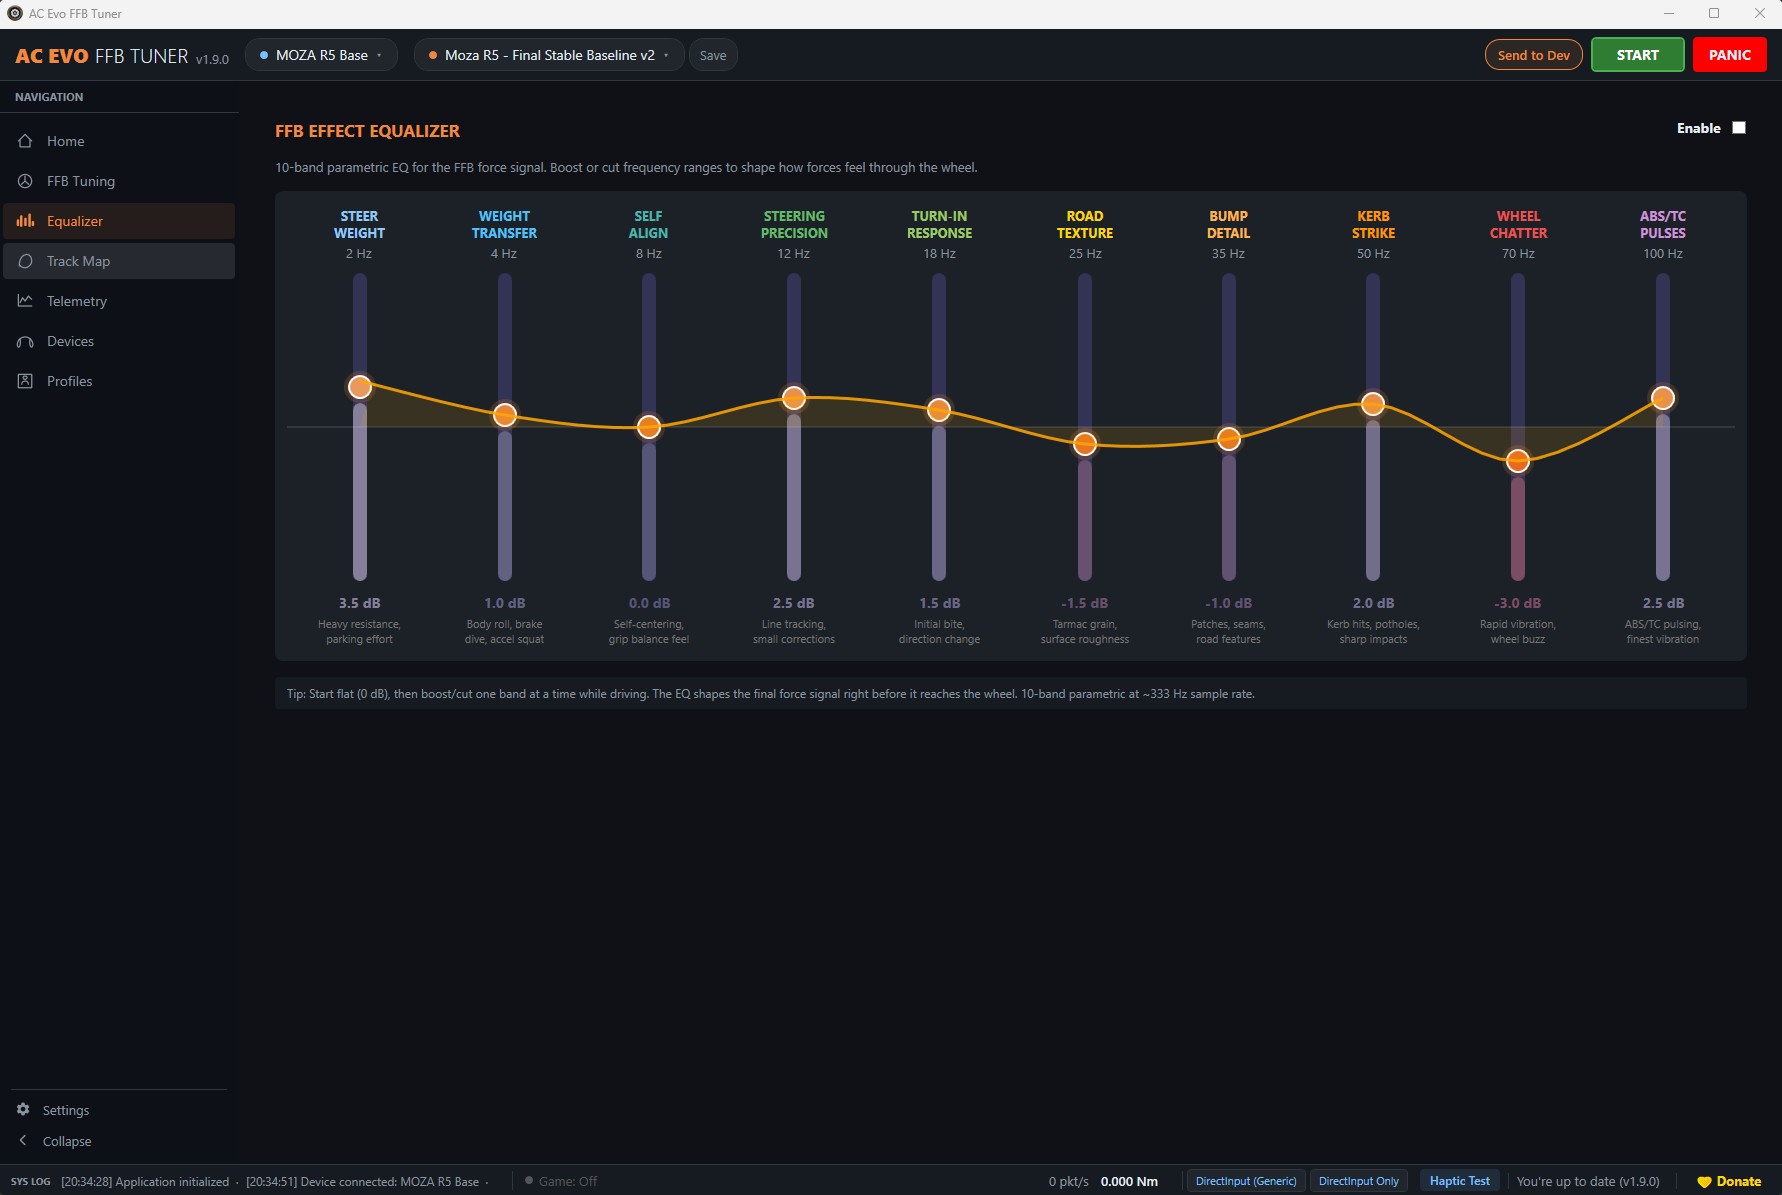Click the DirectInput (Generic) status button
Image resolution: width=1782 pixels, height=1195 pixels.
coord(1246,1181)
